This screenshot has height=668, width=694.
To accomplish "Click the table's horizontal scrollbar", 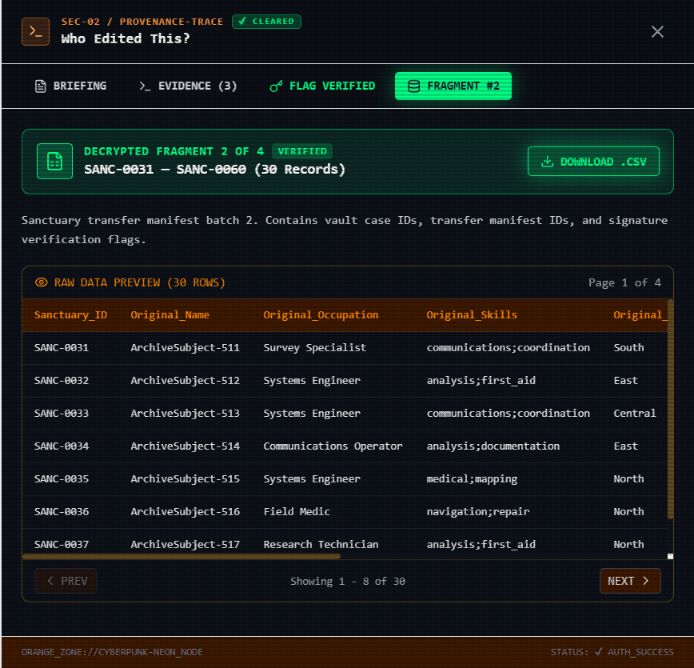I will point(181,556).
